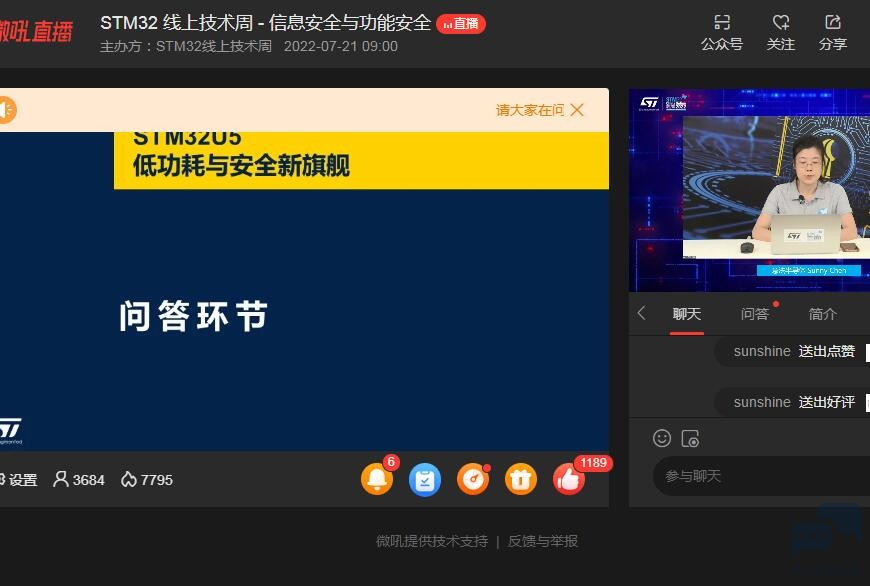Open the 公众号 QR code icon
This screenshot has width=870, height=586.
(x=721, y=23)
